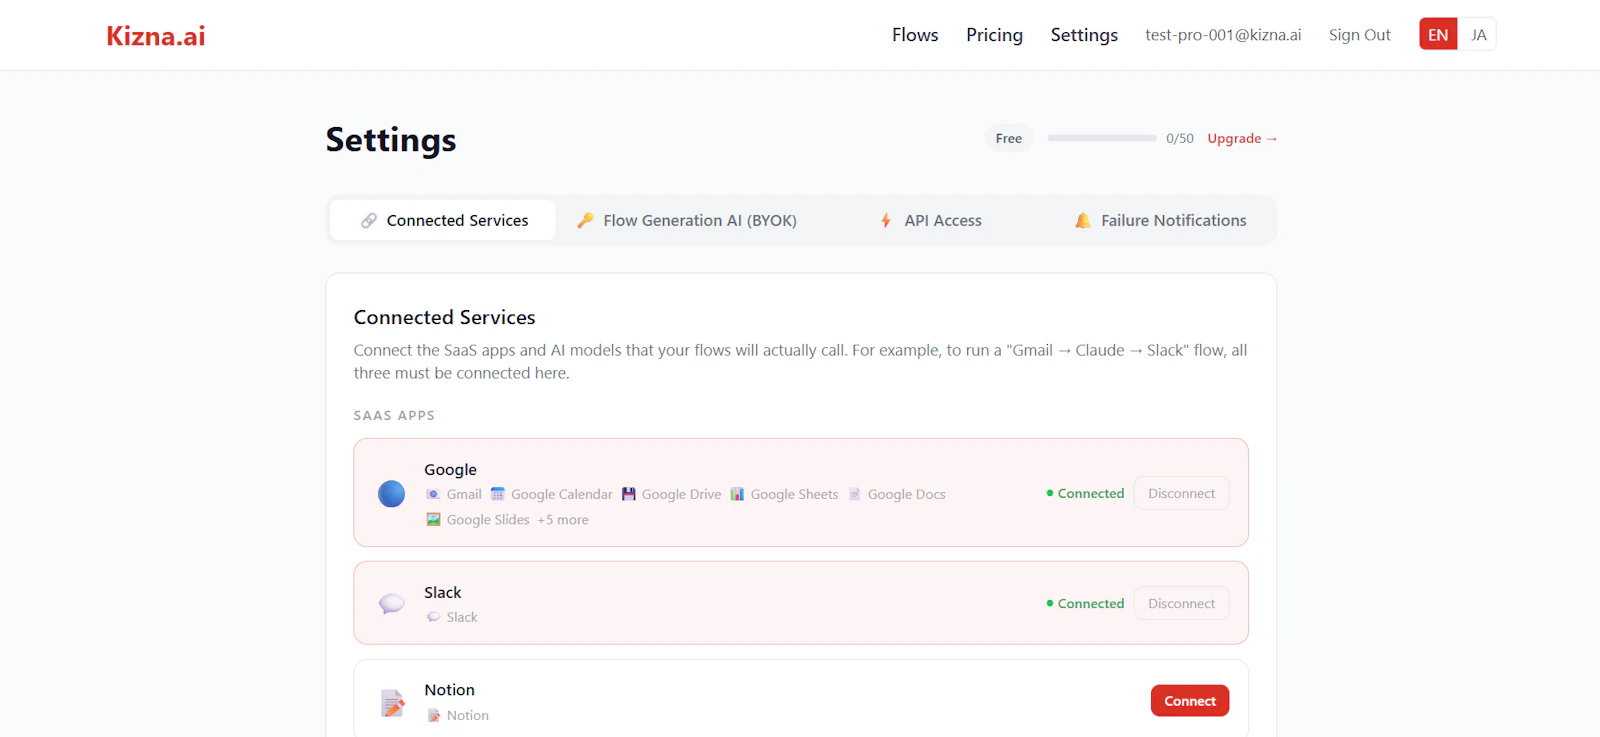The height and width of the screenshot is (737, 1600).
Task: Select the Connected Services tab
Action: click(443, 220)
